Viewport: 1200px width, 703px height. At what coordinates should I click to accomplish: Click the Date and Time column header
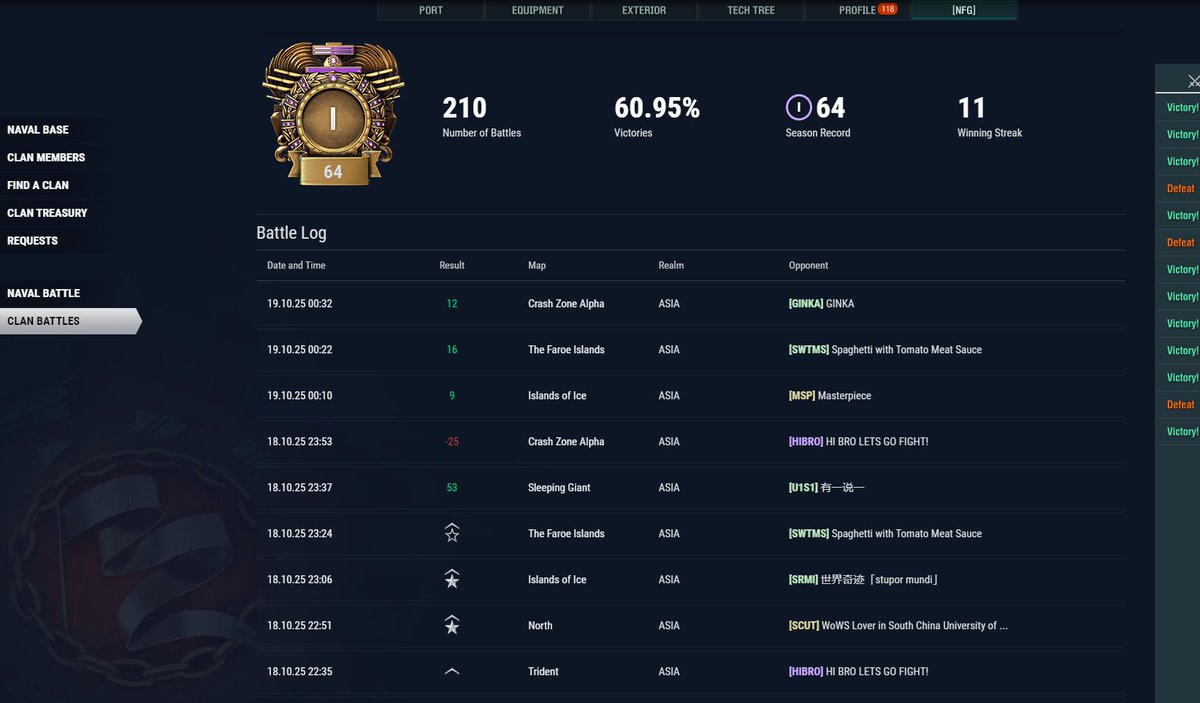[x=296, y=266]
